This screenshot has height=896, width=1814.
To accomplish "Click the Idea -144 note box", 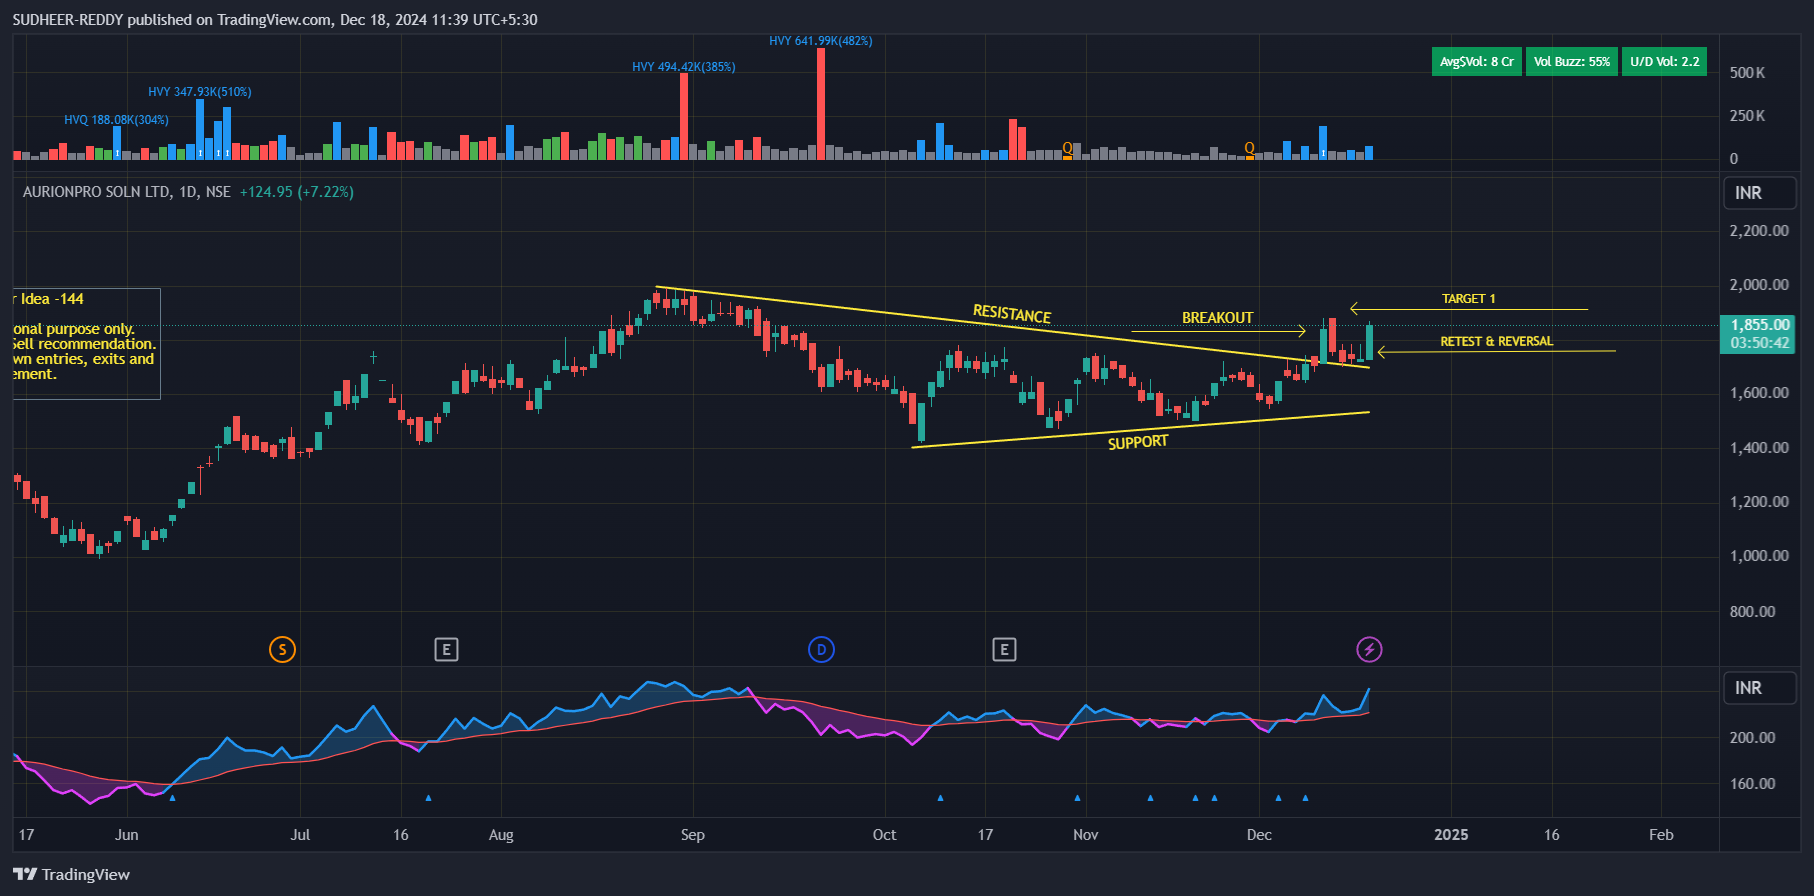I will click(86, 343).
